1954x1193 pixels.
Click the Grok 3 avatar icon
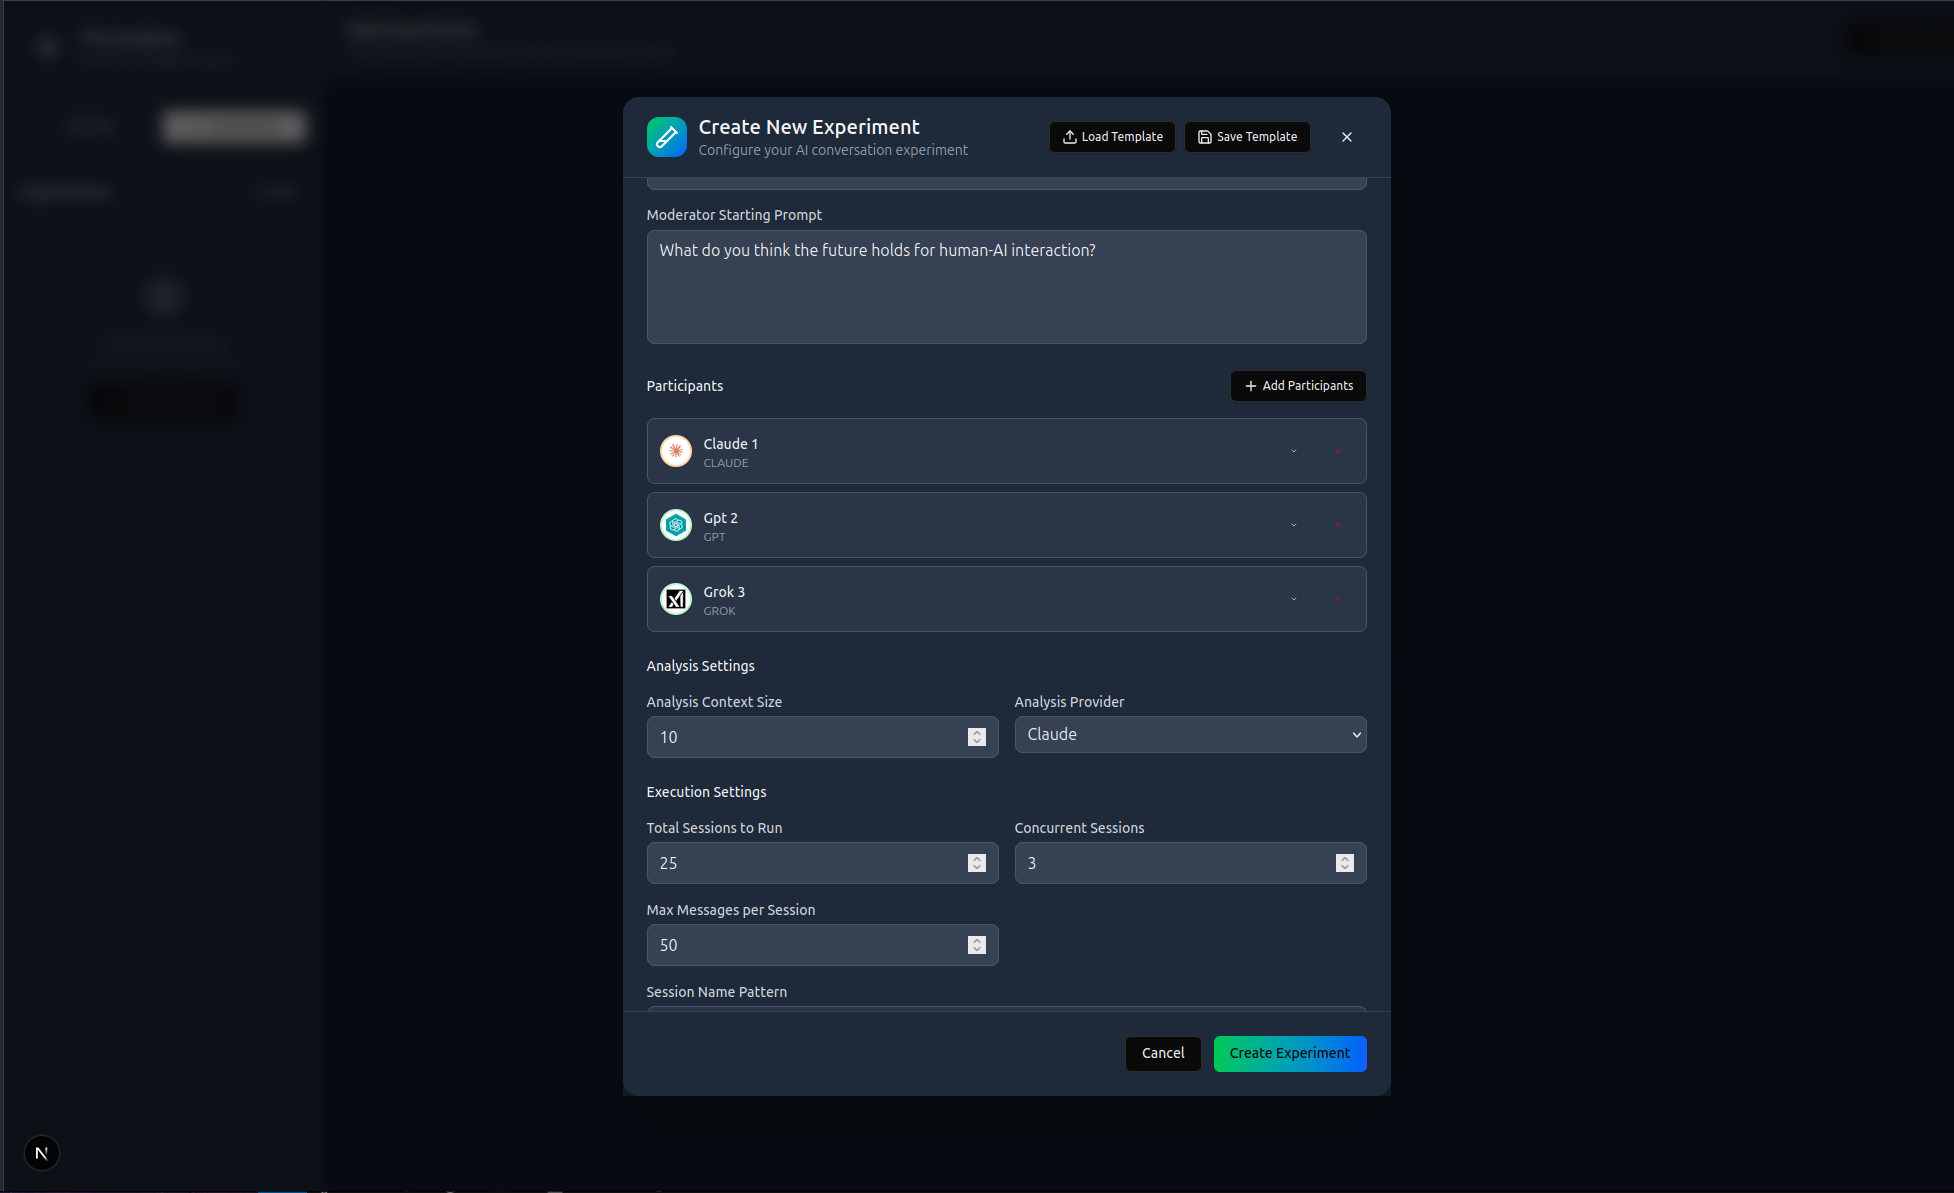(676, 599)
